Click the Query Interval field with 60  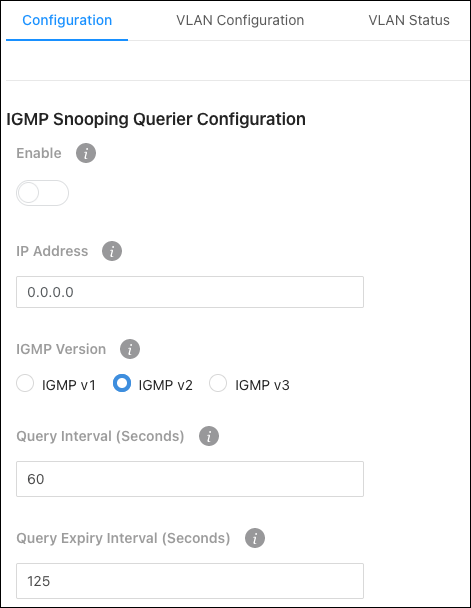click(190, 479)
